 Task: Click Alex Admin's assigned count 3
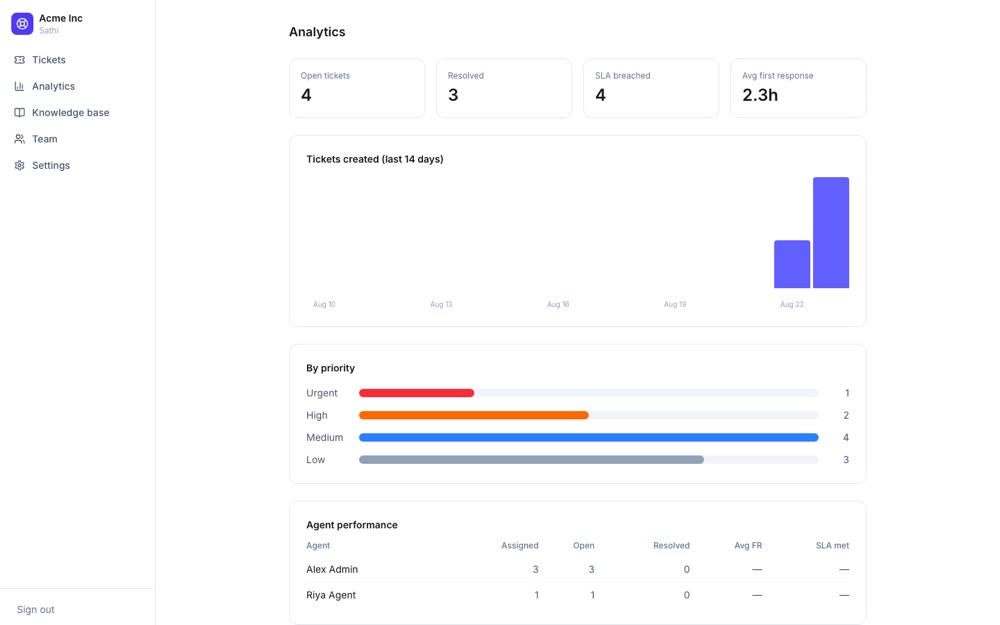coord(536,570)
